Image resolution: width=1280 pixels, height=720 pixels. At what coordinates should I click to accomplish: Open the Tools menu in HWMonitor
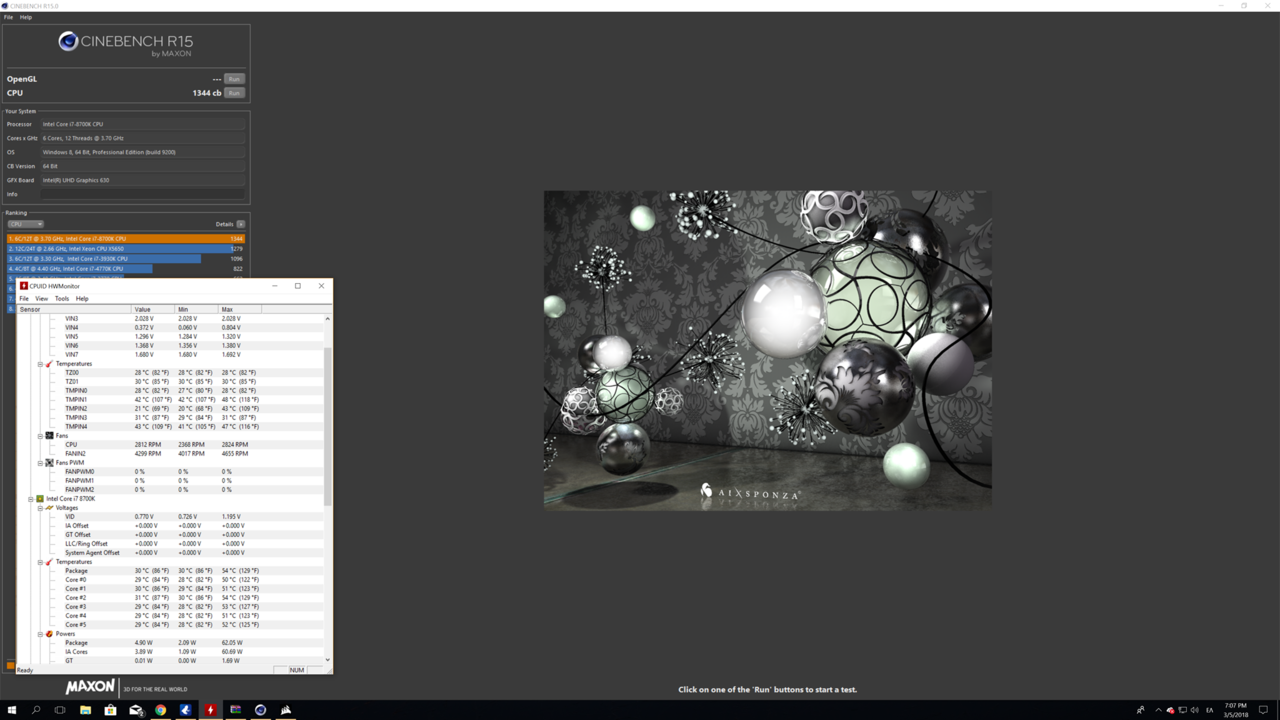[62, 299]
